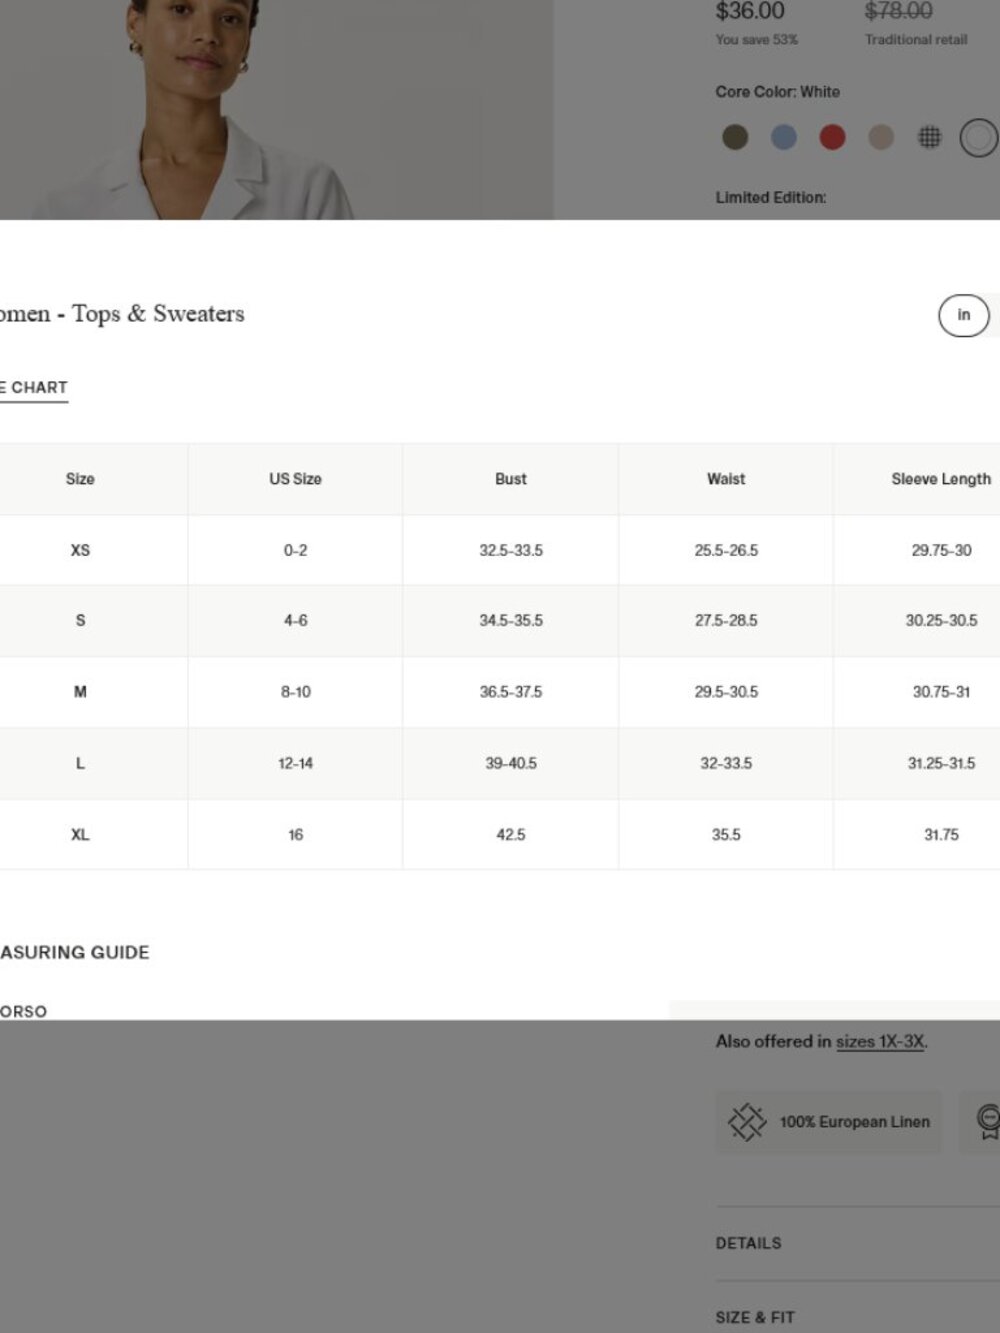Image resolution: width=1000 pixels, height=1333 pixels.
Task: Click the Sleeve Length column header
Action: click(x=941, y=479)
